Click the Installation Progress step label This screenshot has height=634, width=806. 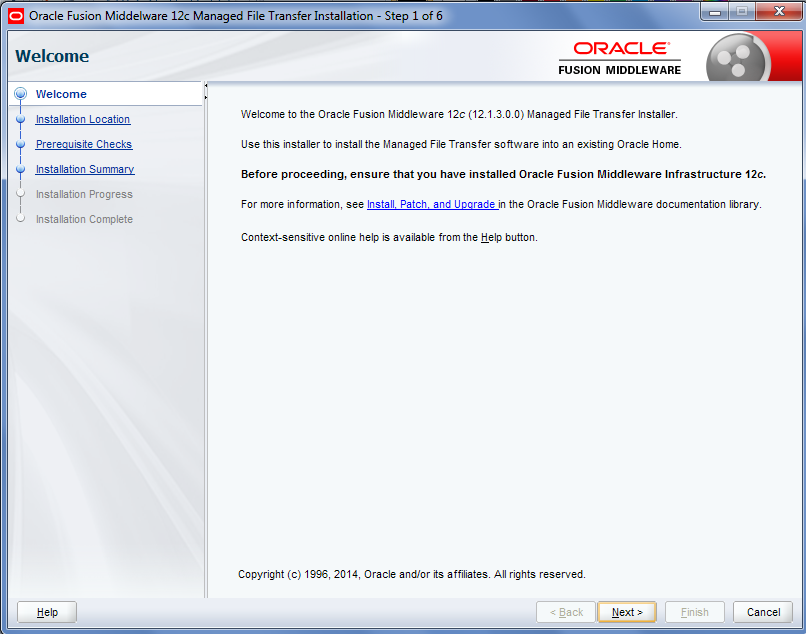(x=84, y=194)
